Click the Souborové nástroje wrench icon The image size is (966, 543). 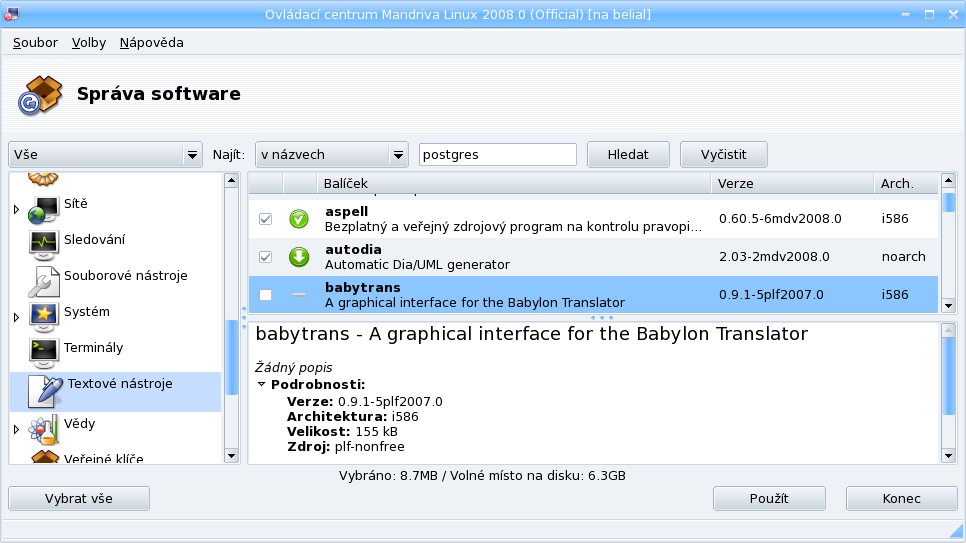click(43, 281)
